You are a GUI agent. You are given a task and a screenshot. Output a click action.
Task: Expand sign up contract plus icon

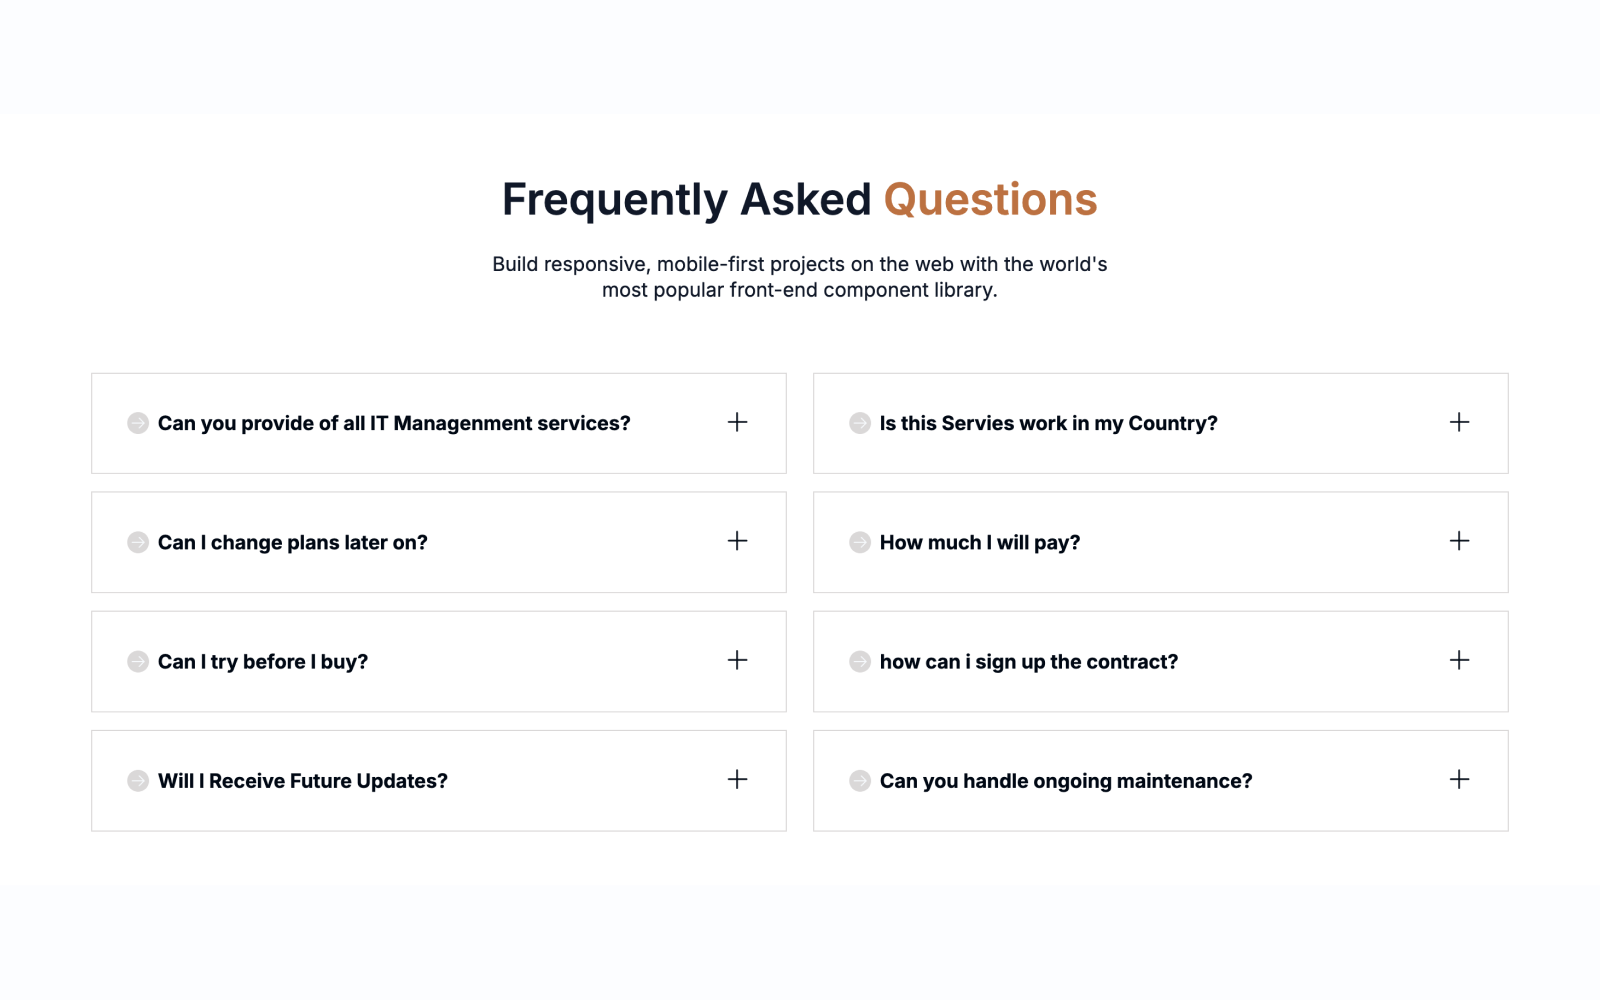pyautogui.click(x=1459, y=660)
